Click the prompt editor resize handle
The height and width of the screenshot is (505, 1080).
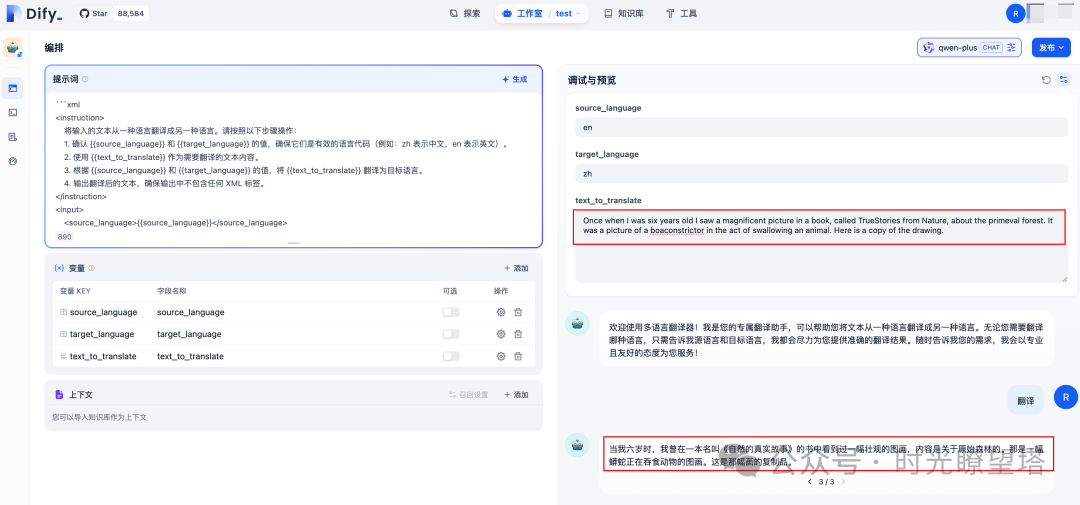click(293, 243)
